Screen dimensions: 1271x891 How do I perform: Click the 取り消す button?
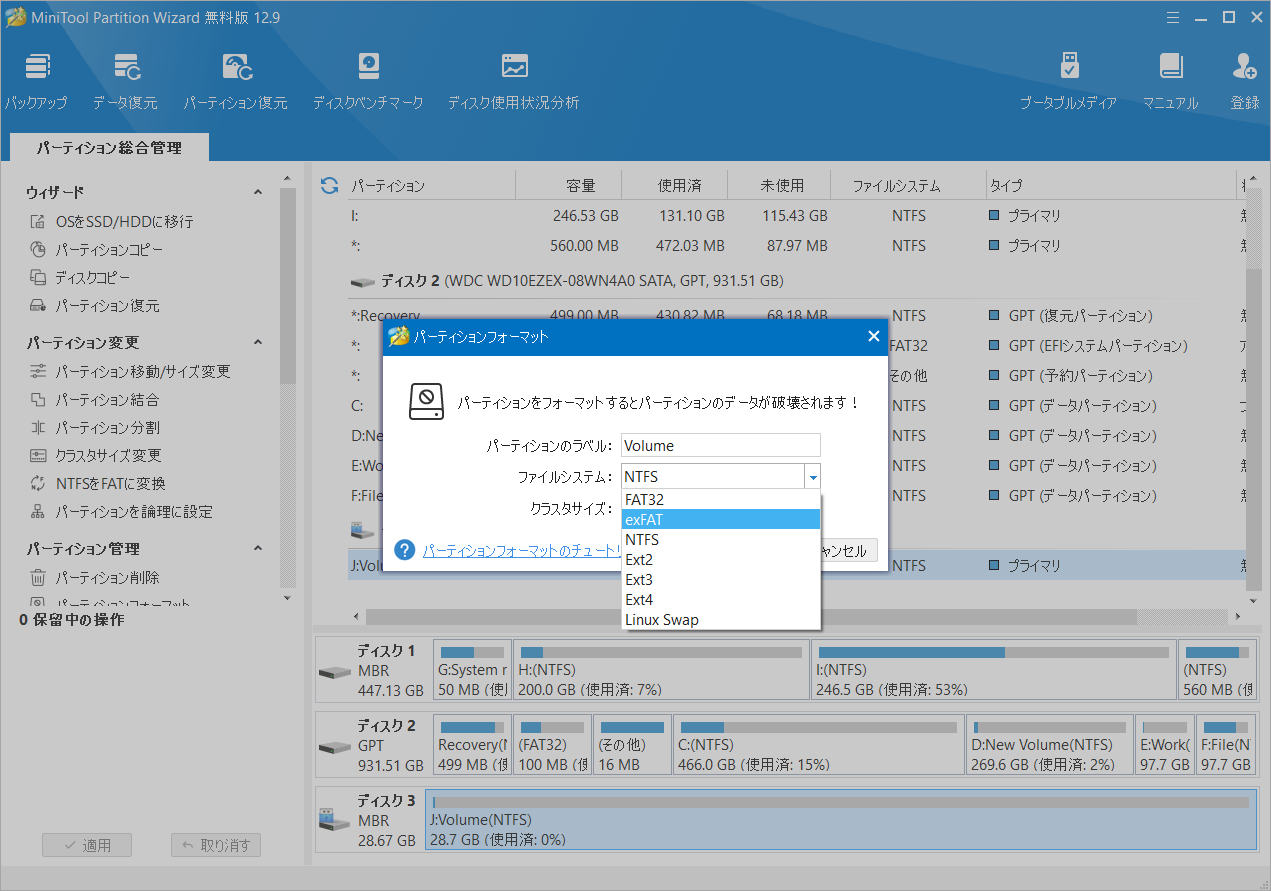[x=216, y=845]
